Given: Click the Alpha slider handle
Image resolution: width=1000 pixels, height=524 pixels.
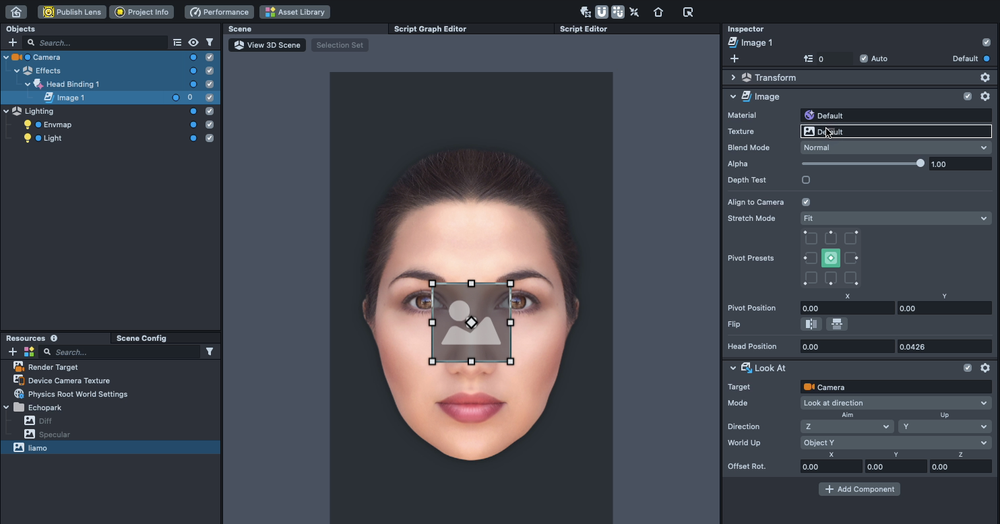Looking at the screenshot, I should pos(920,164).
